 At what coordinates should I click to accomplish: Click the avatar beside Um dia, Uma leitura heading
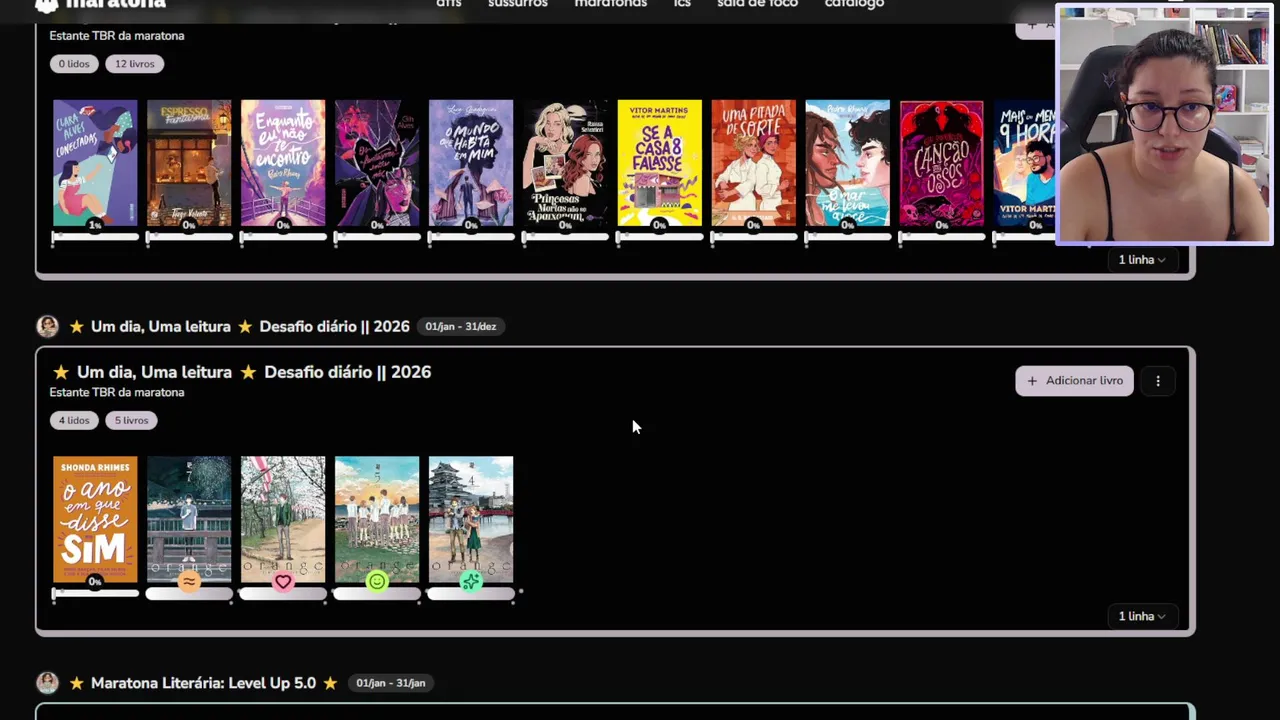47,327
